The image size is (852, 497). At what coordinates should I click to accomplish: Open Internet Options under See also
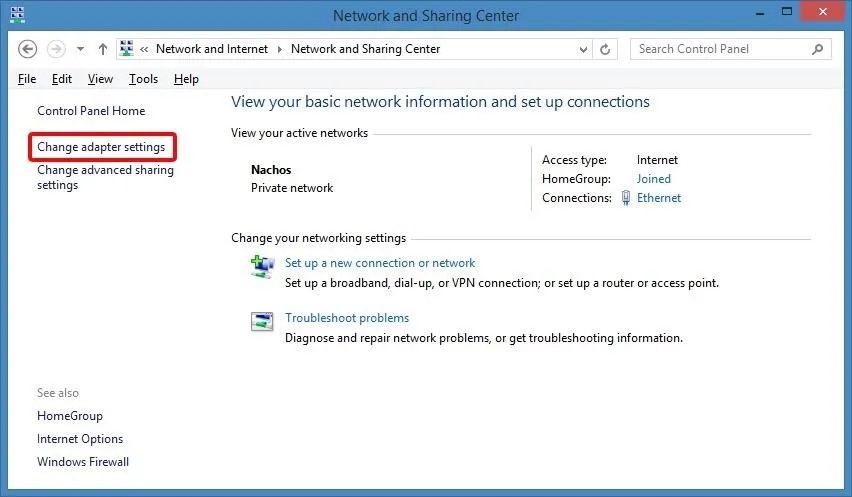[x=80, y=439]
